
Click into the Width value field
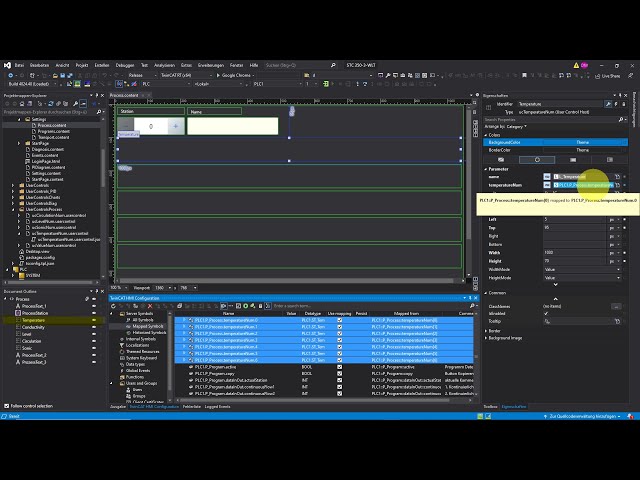[x=573, y=253]
